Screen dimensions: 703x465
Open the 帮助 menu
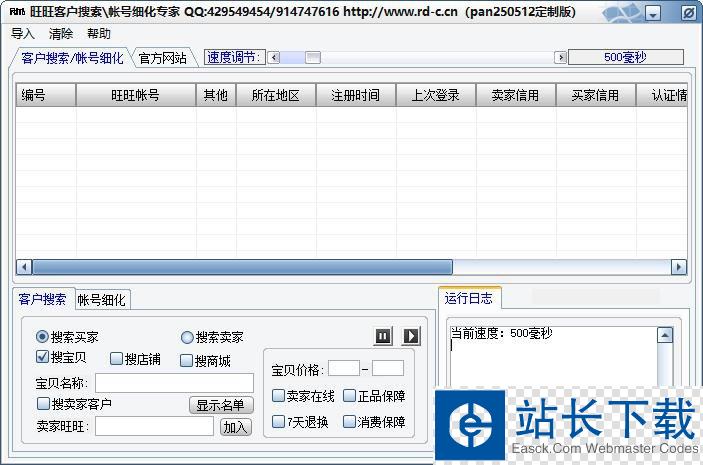tap(99, 34)
